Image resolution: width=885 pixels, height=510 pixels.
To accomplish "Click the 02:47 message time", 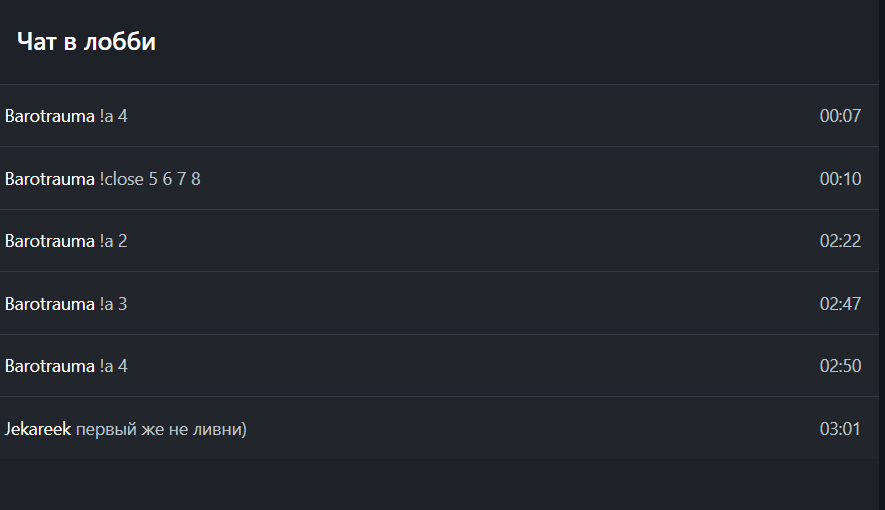I will click(x=840, y=304).
